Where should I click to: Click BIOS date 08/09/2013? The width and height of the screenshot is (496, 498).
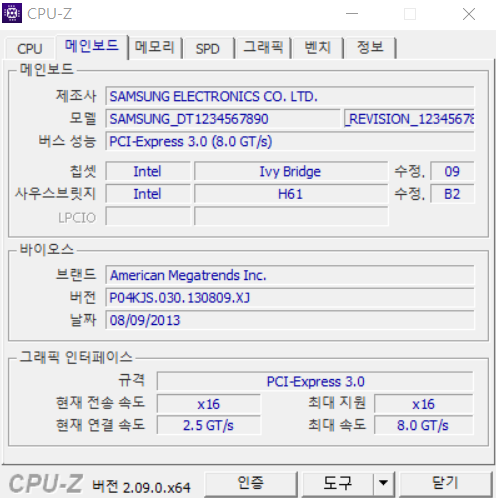tap(290, 320)
